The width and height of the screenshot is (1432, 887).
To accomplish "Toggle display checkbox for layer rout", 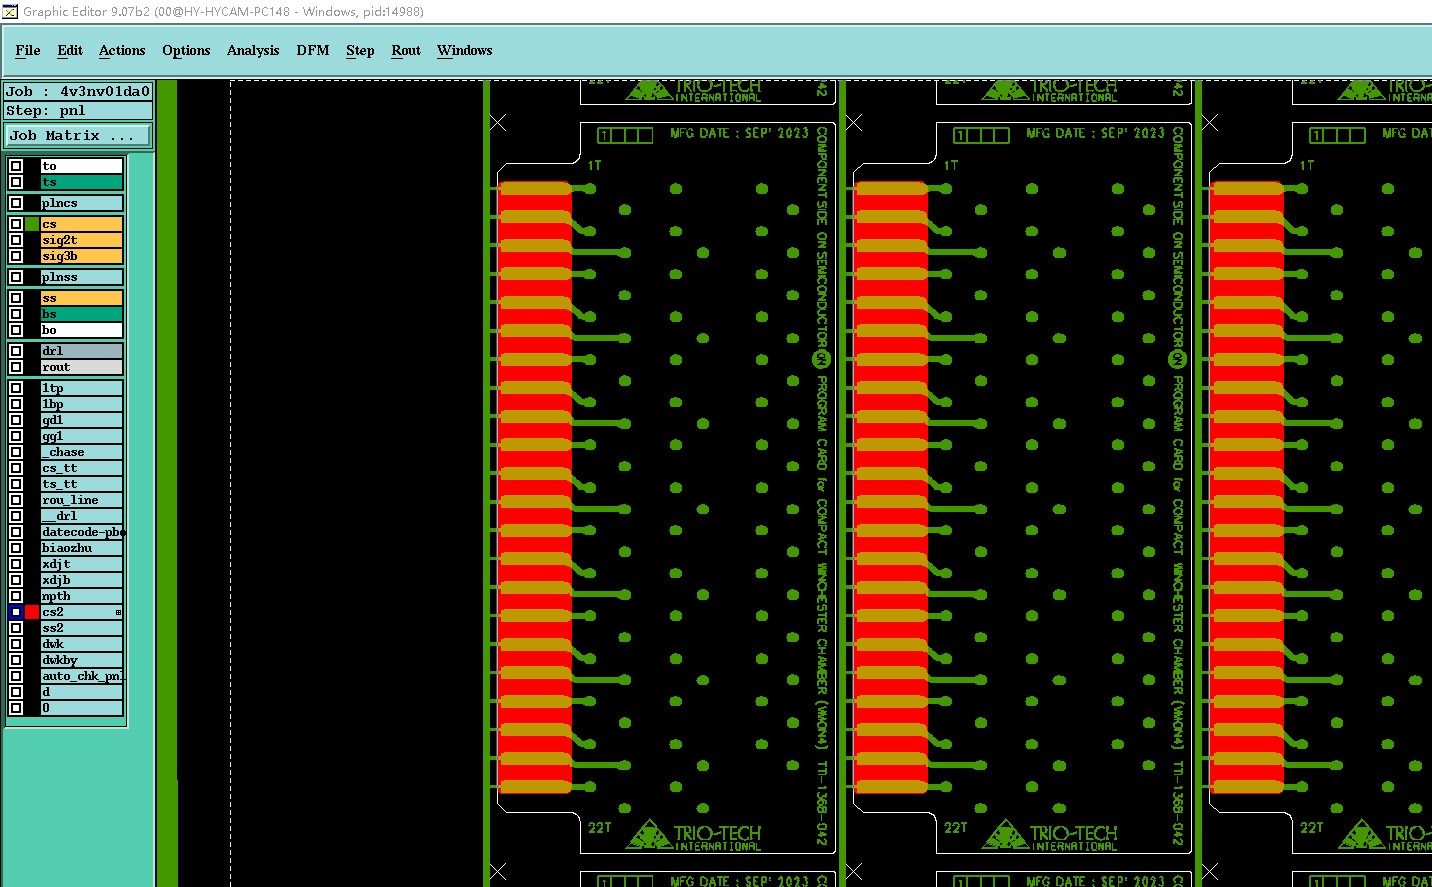I will [16, 367].
